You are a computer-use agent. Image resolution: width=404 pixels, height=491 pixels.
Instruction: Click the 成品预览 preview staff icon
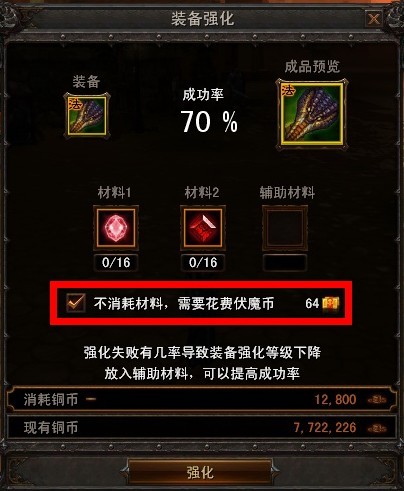[312, 114]
